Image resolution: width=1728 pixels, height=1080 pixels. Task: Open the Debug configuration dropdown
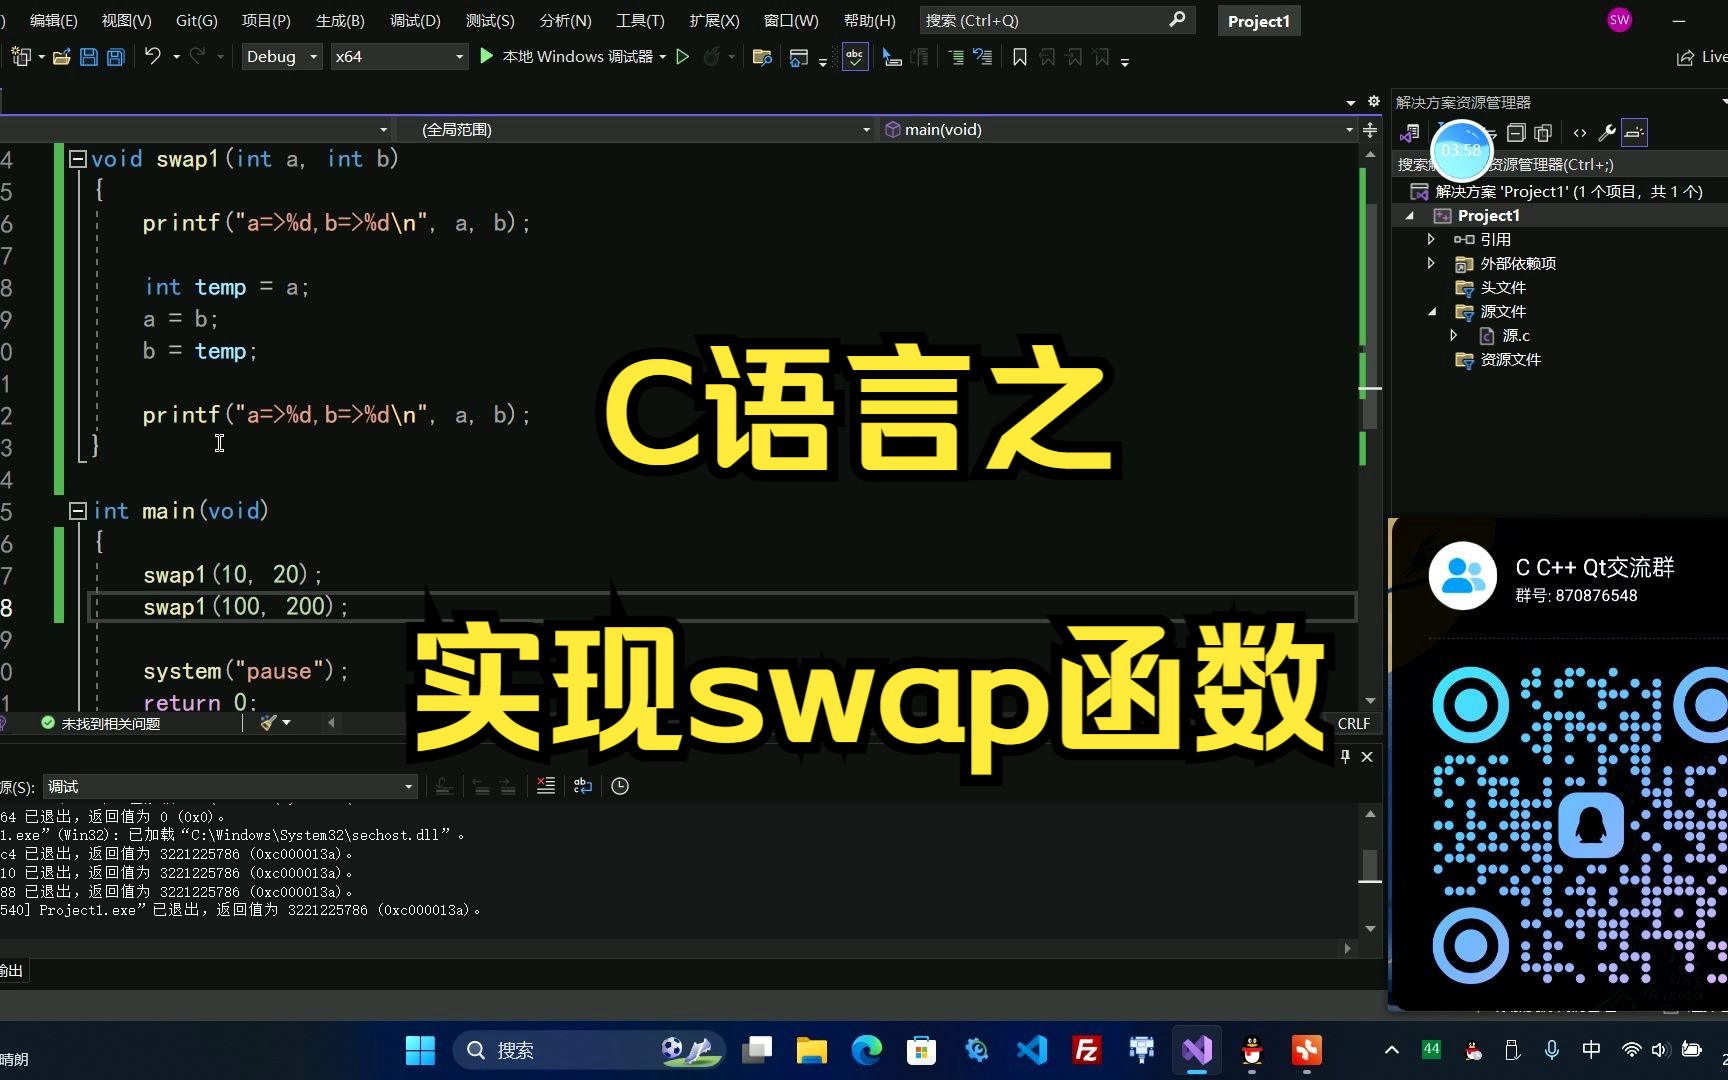click(282, 57)
